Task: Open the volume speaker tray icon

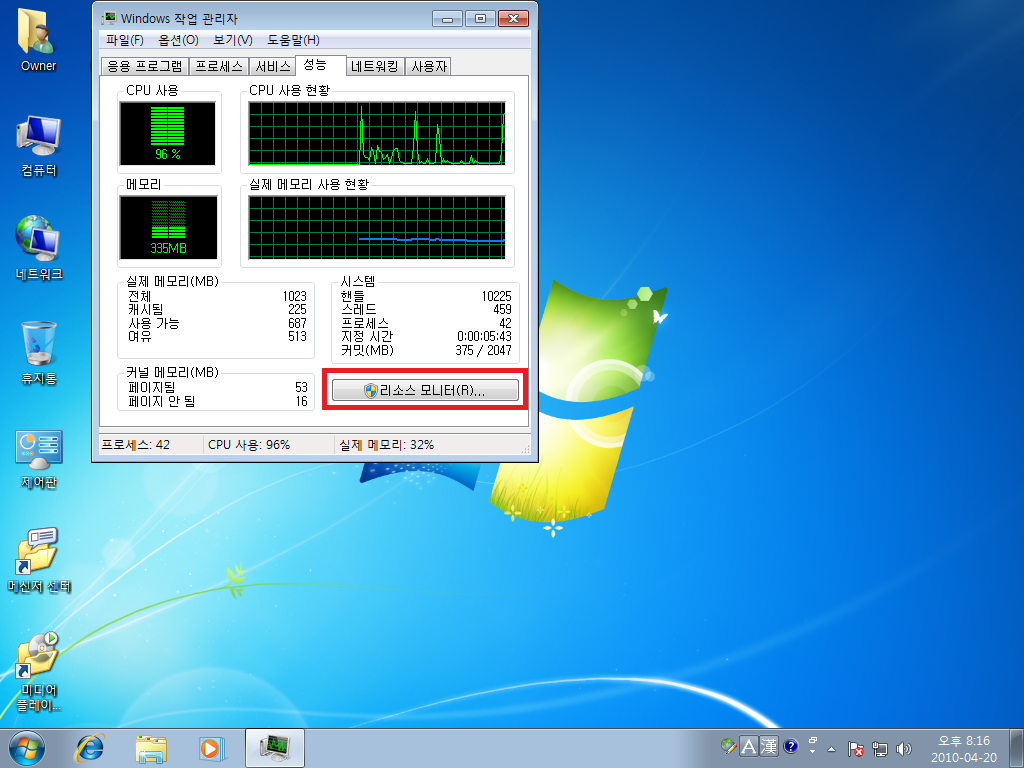Action: point(904,748)
